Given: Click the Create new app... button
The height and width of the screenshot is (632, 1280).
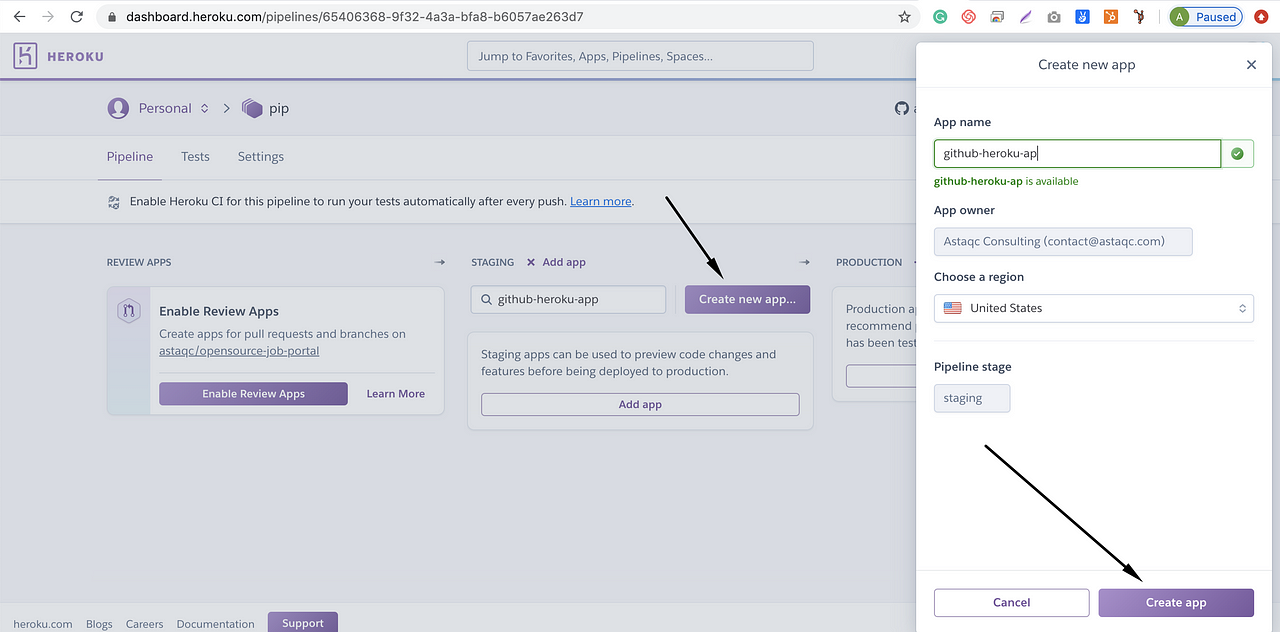Looking at the screenshot, I should 747,299.
